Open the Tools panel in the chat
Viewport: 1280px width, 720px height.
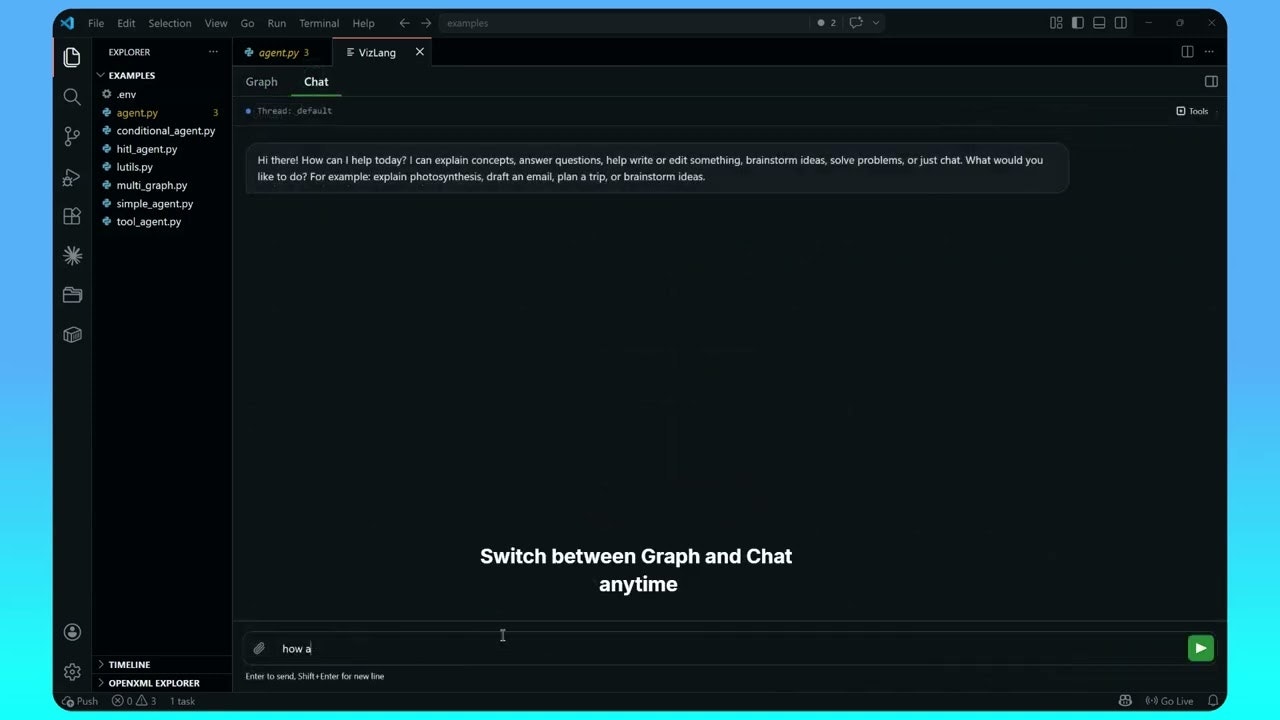click(x=1192, y=111)
